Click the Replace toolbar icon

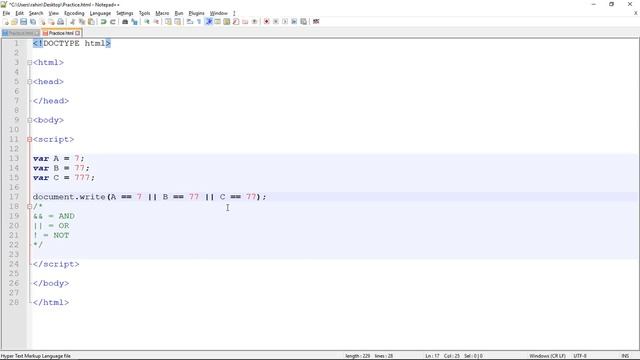134,22
